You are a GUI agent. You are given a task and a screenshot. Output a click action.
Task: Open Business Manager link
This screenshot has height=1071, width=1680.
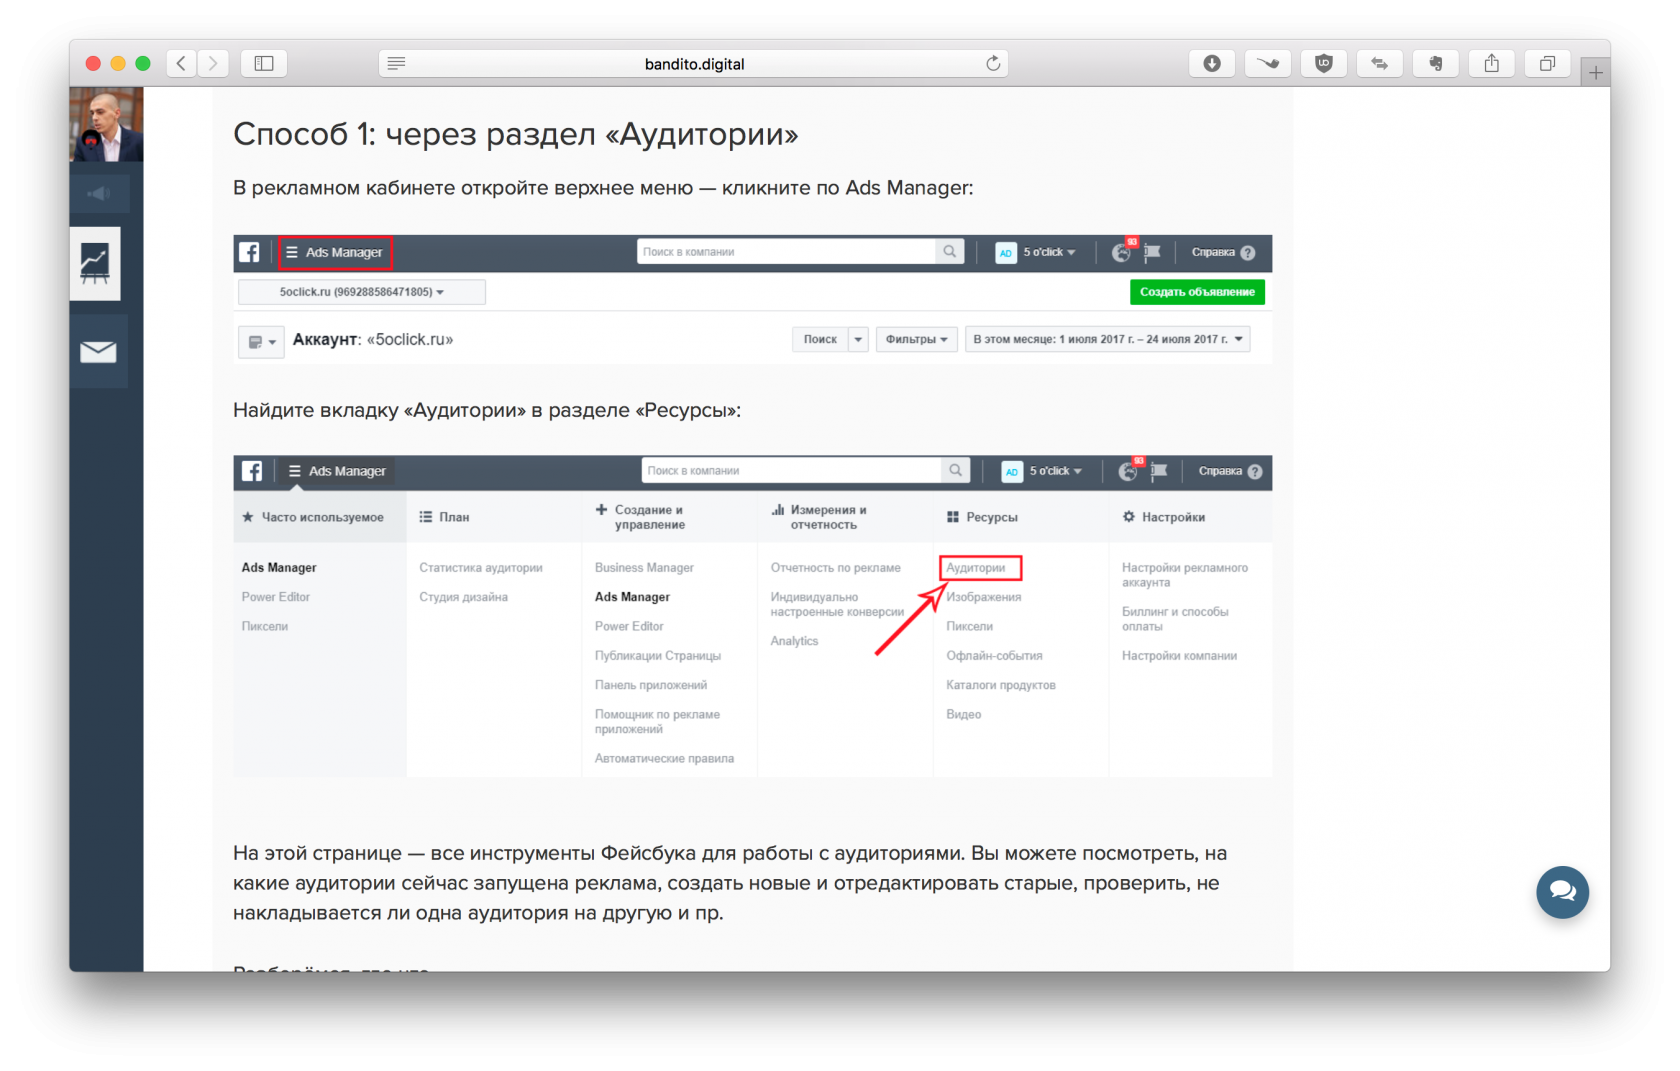(644, 568)
